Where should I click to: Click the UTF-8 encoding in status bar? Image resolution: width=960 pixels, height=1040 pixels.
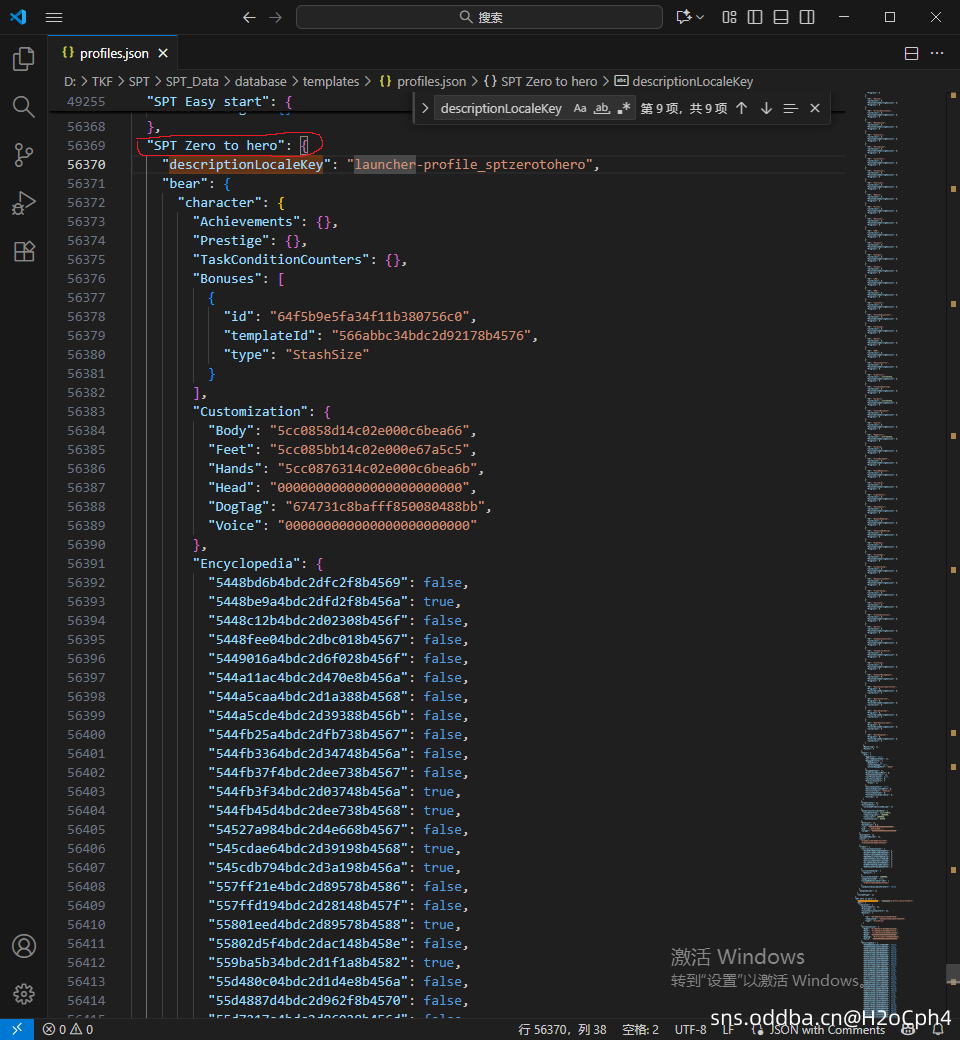click(x=690, y=1029)
